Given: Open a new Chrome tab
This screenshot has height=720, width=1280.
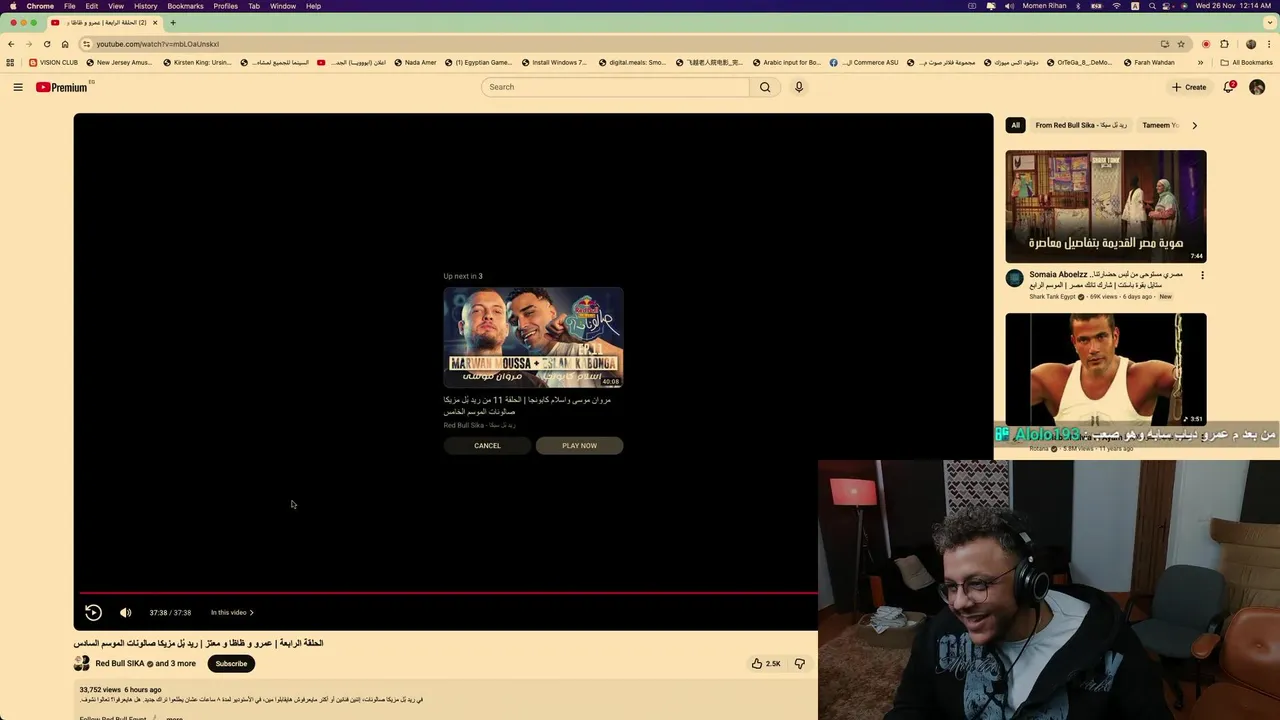Looking at the screenshot, I should (x=173, y=22).
